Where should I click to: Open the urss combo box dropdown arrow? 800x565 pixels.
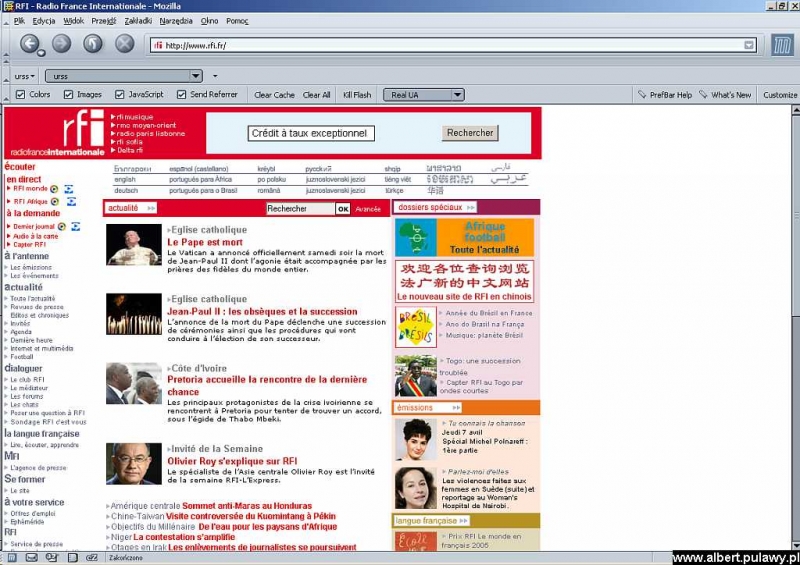(x=195, y=76)
